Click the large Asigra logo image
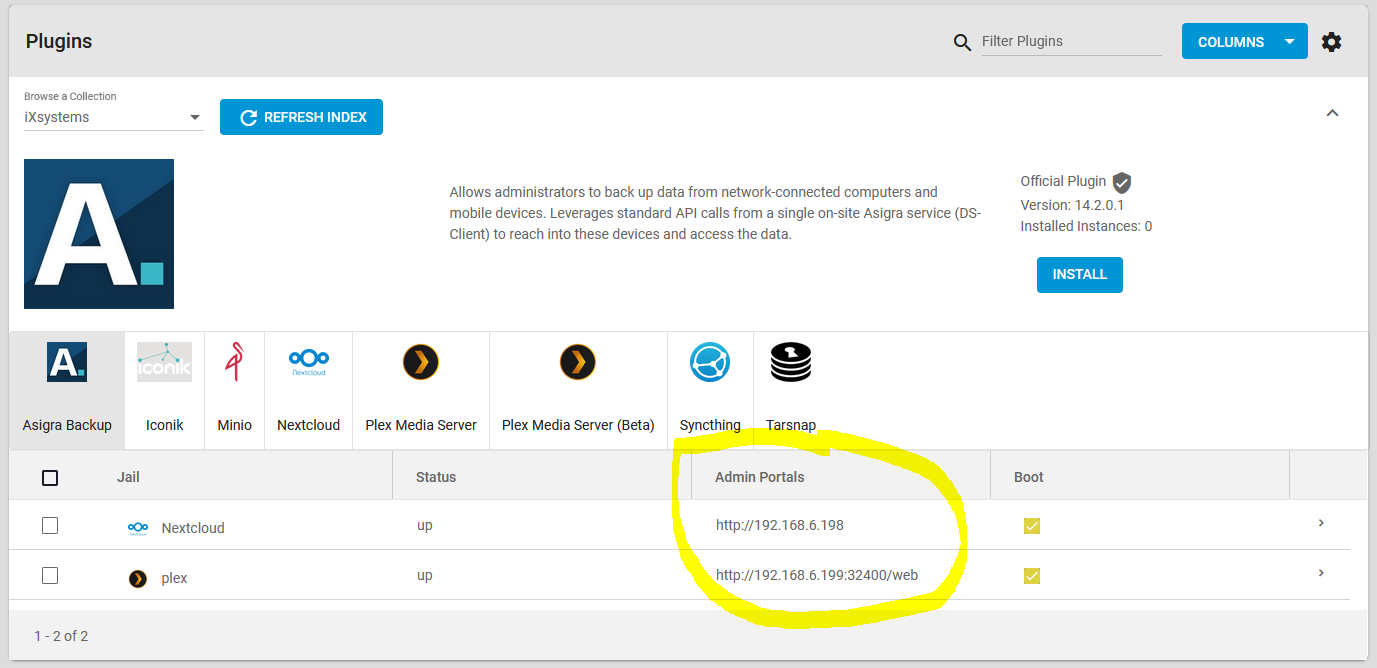Image resolution: width=1377 pixels, height=668 pixels. pos(99,234)
